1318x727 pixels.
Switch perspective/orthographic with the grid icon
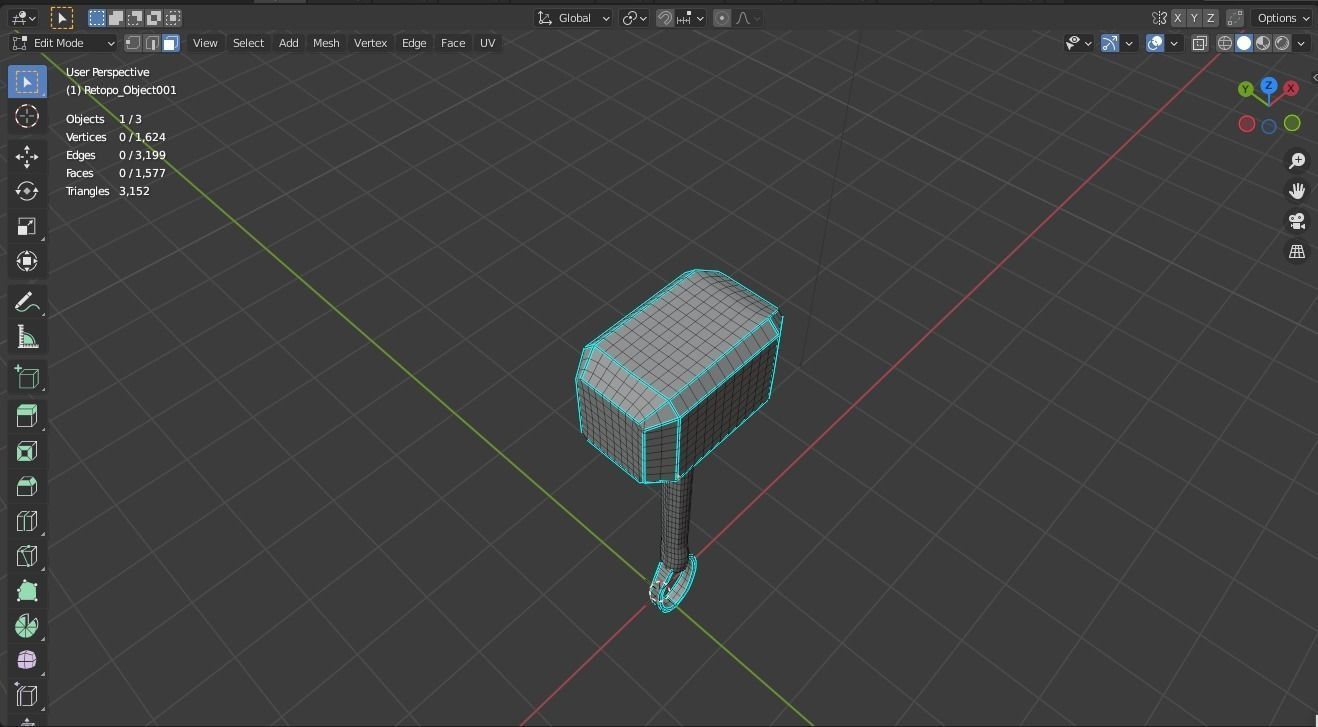click(1297, 251)
